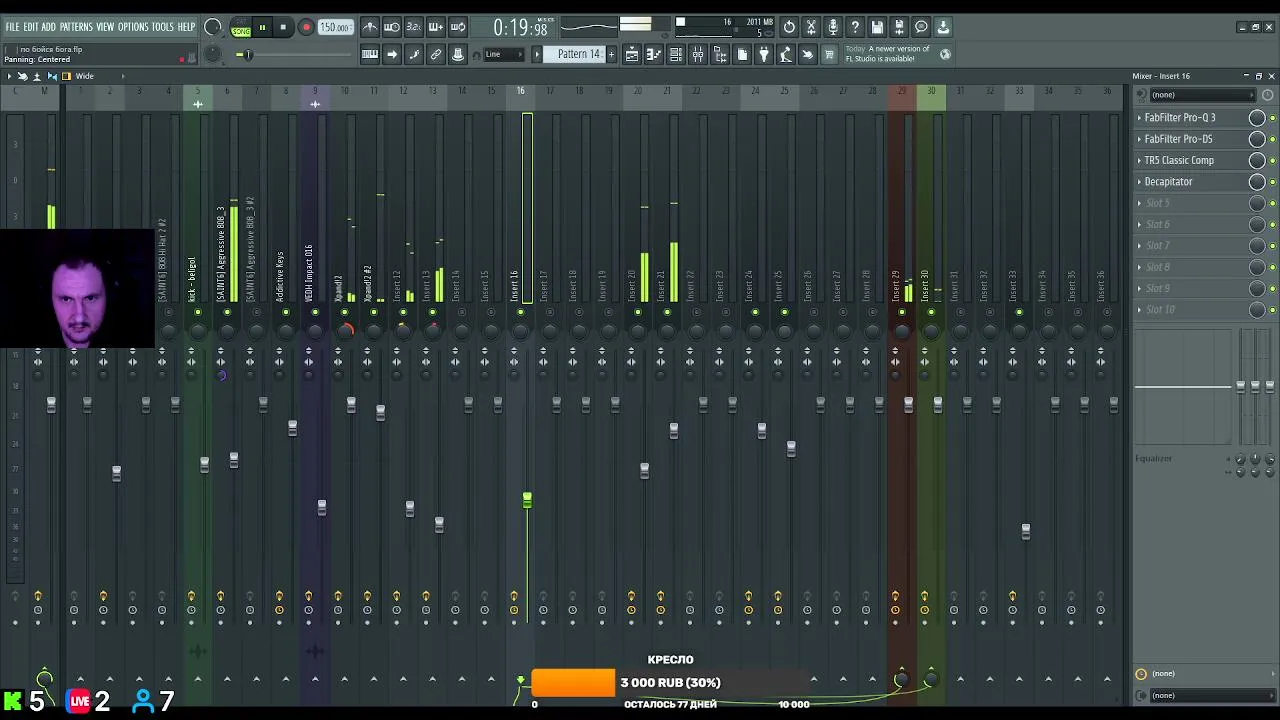1280x720 pixels.
Task: Open project picker page icon
Action: pos(742,54)
